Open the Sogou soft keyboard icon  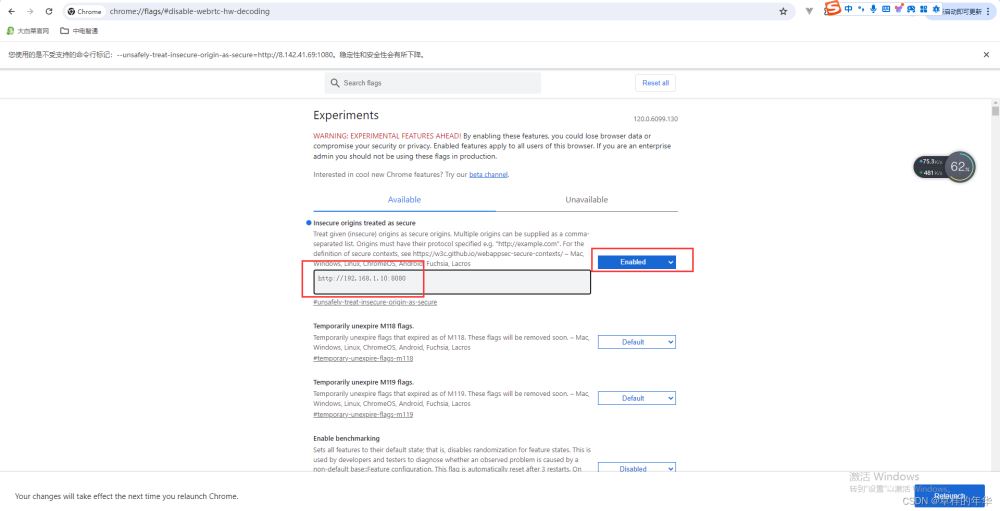[886, 9]
